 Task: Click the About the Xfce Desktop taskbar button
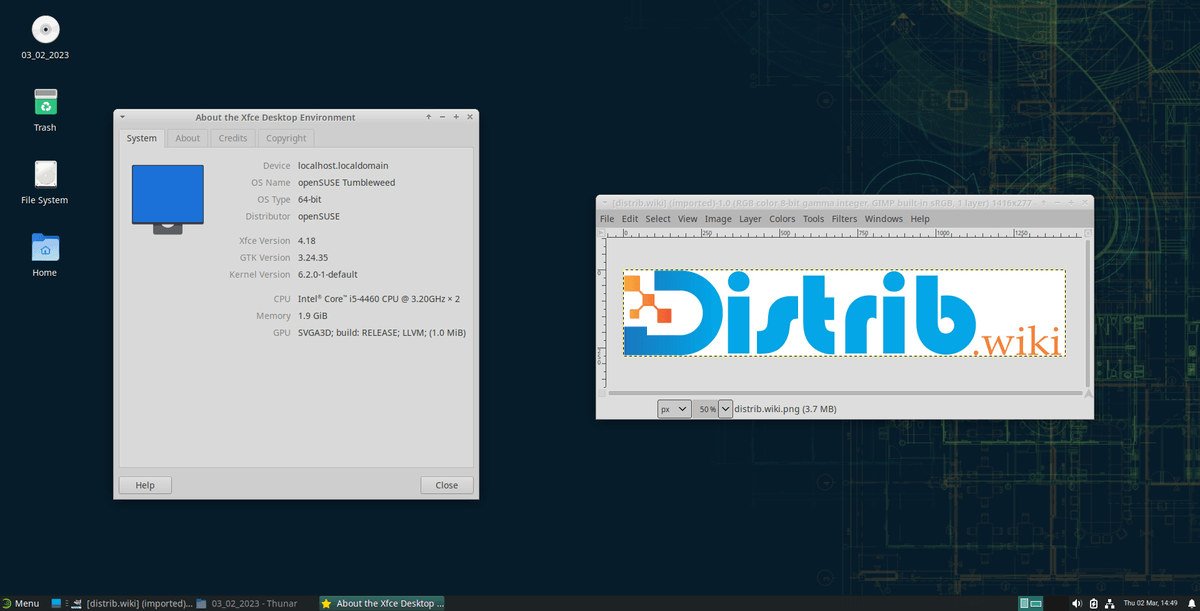click(383, 603)
